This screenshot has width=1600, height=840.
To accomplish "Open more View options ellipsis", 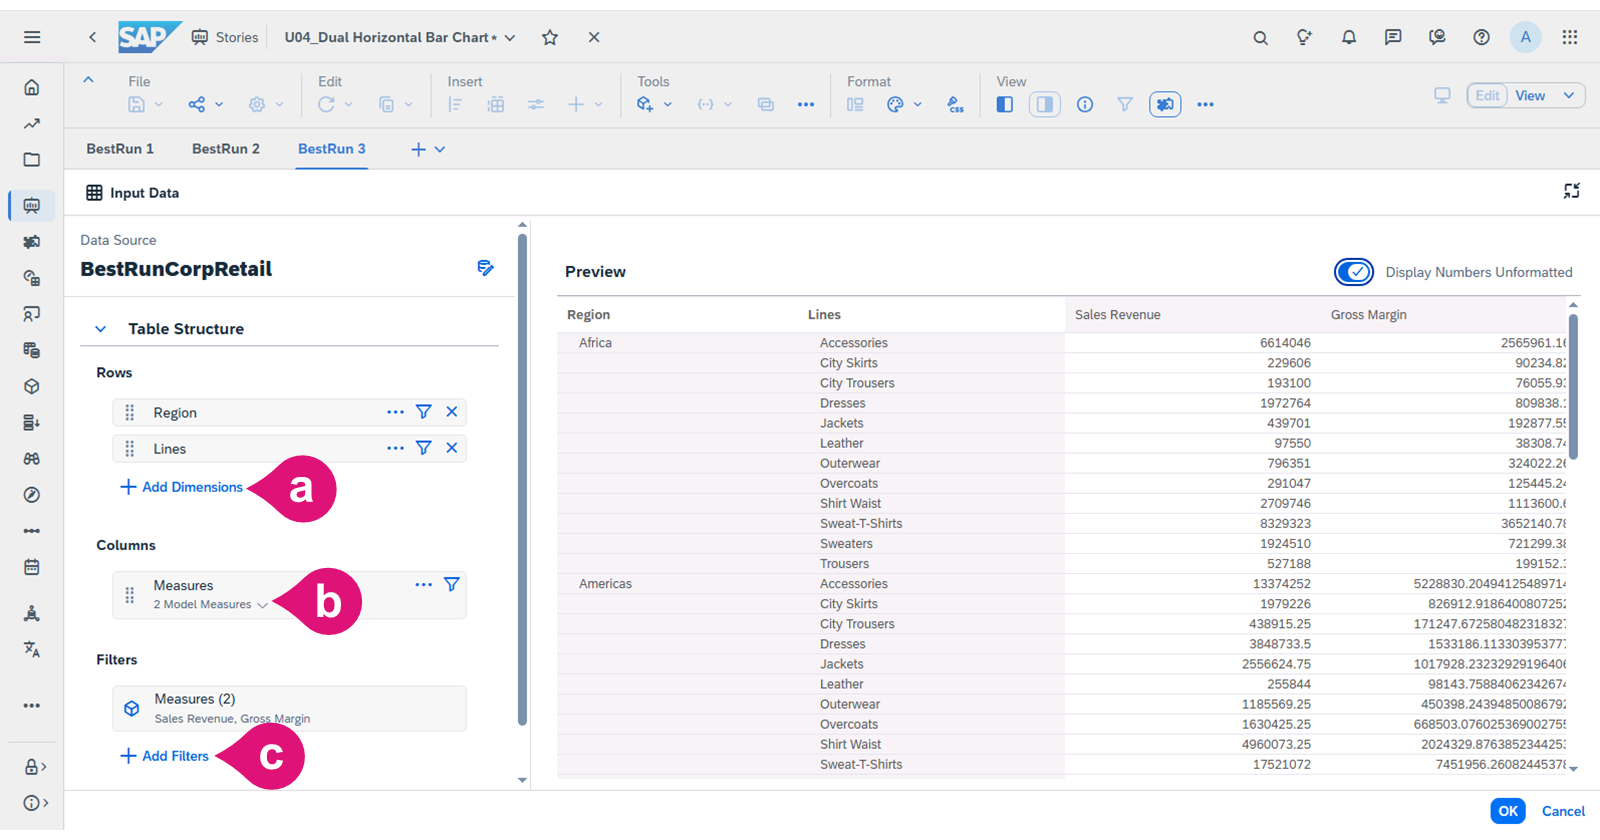I will 1205,104.
